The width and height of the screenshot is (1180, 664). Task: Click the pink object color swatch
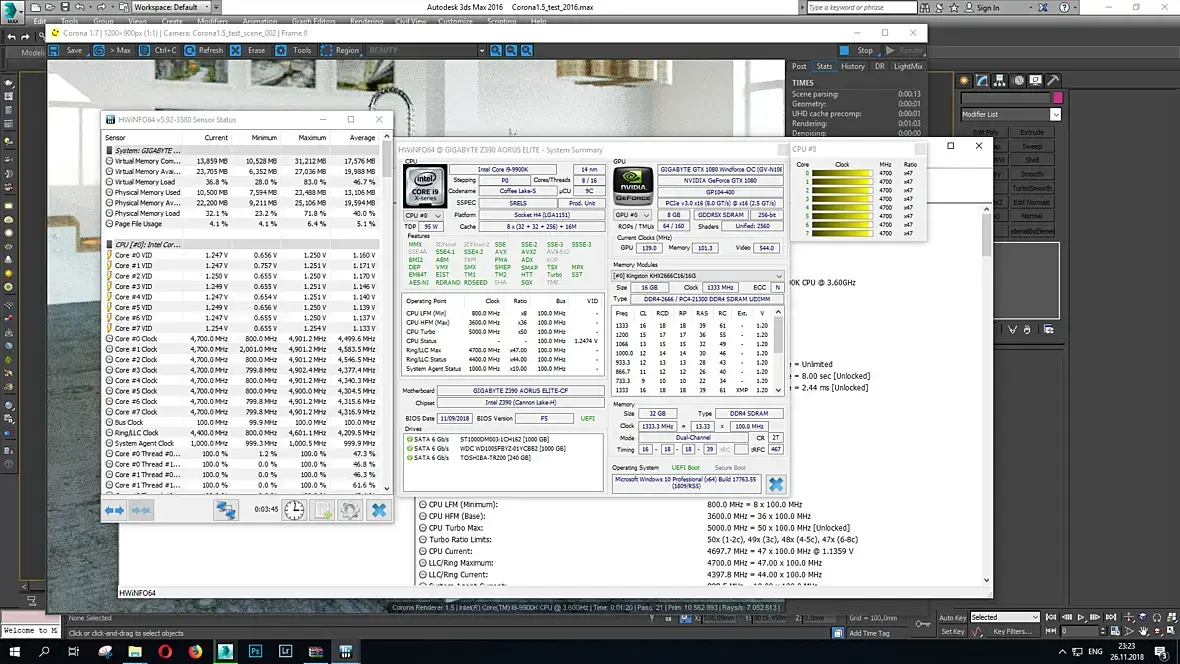[1057, 98]
